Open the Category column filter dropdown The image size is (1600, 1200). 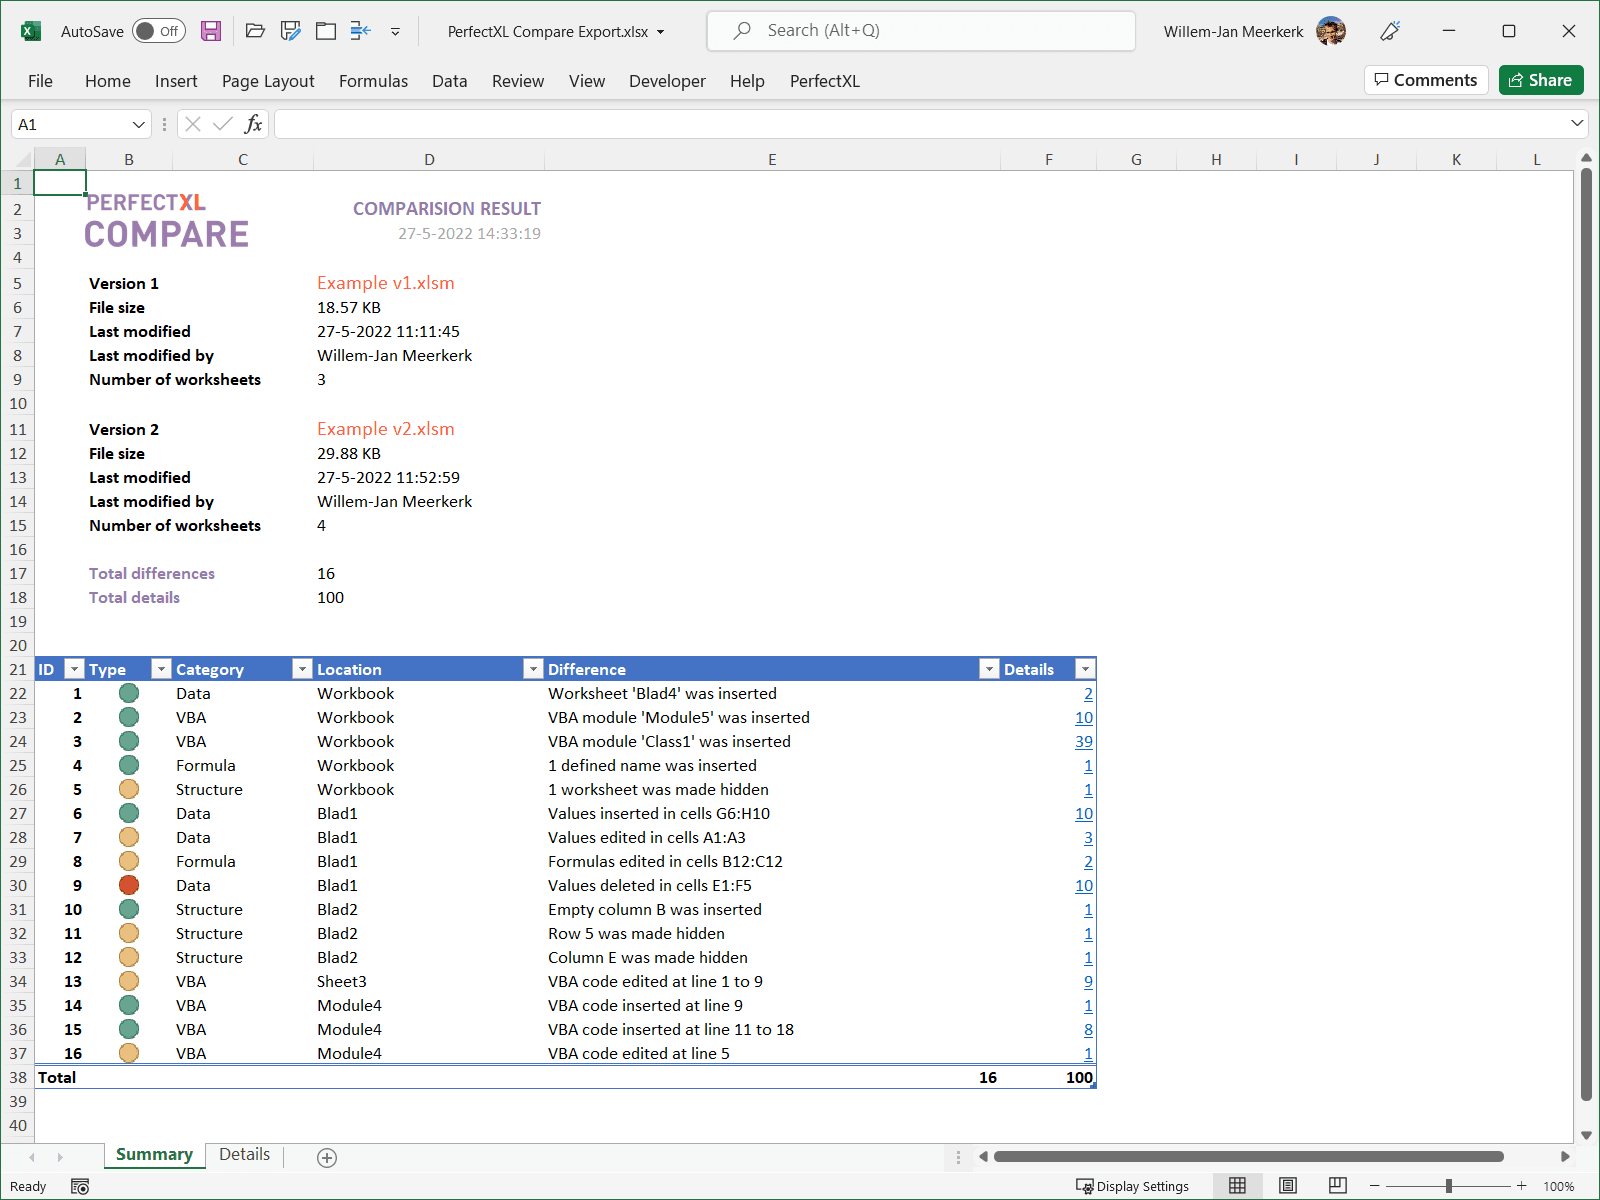pos(301,669)
